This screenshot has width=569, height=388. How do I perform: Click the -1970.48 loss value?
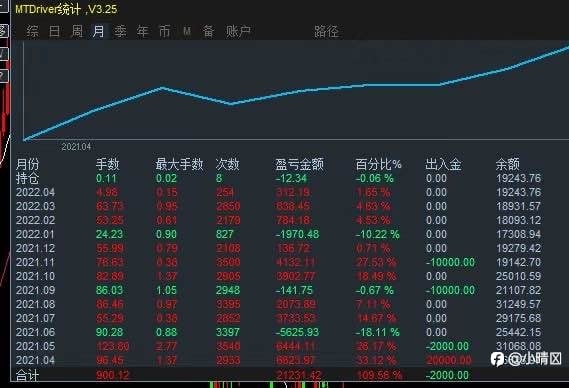297,234
